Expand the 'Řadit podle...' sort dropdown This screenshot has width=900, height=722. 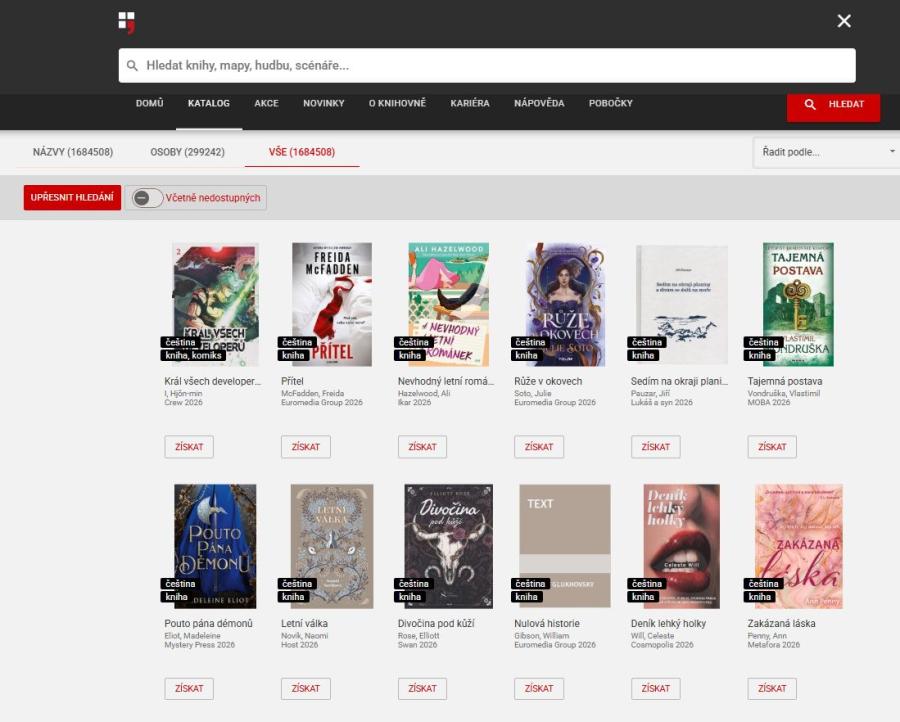(x=826, y=152)
